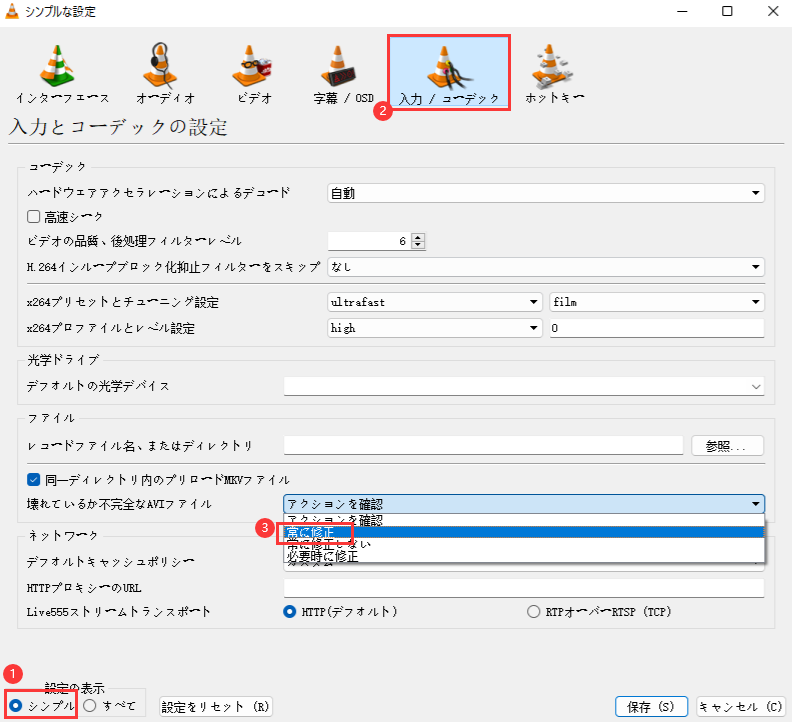792x722 pixels.
Task: Choose RTPオーバーRTSP (TCP) radio button
Action: click(533, 612)
